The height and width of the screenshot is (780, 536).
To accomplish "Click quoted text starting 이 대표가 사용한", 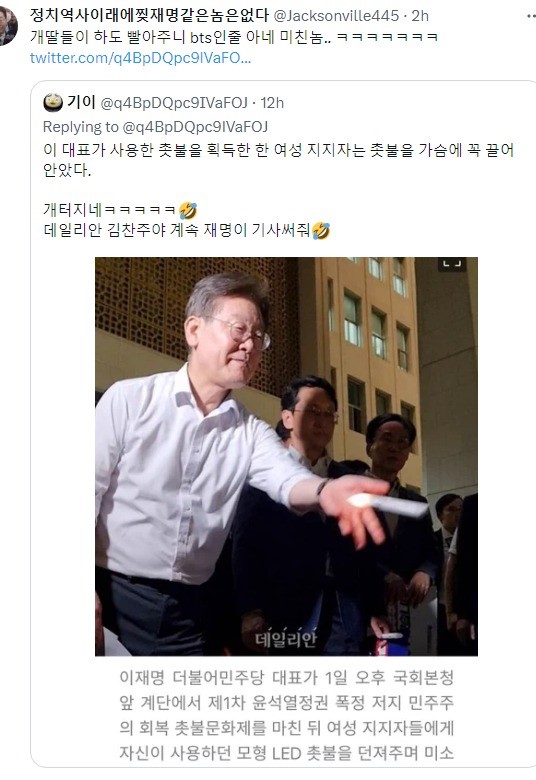I will pos(278,160).
